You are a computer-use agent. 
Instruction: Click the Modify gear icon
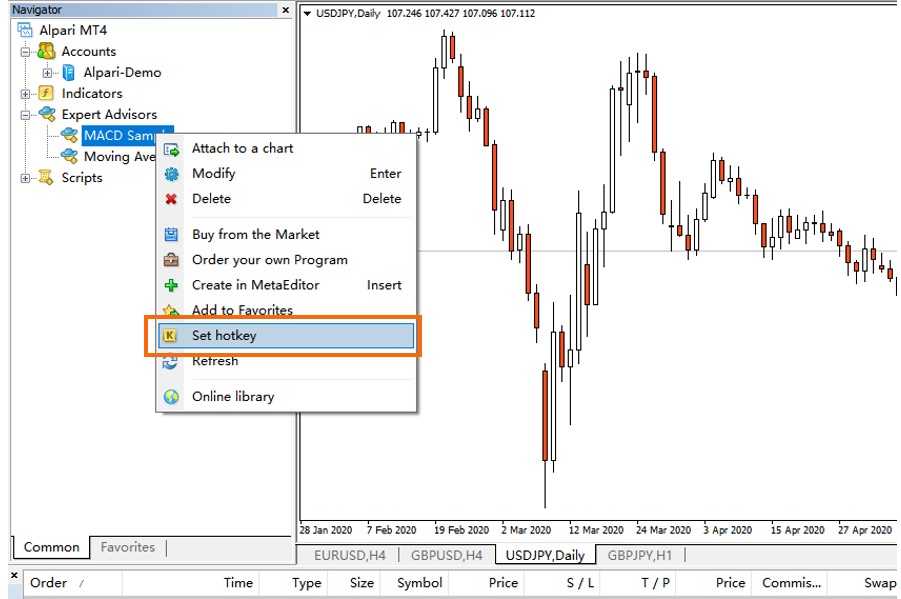[170, 173]
